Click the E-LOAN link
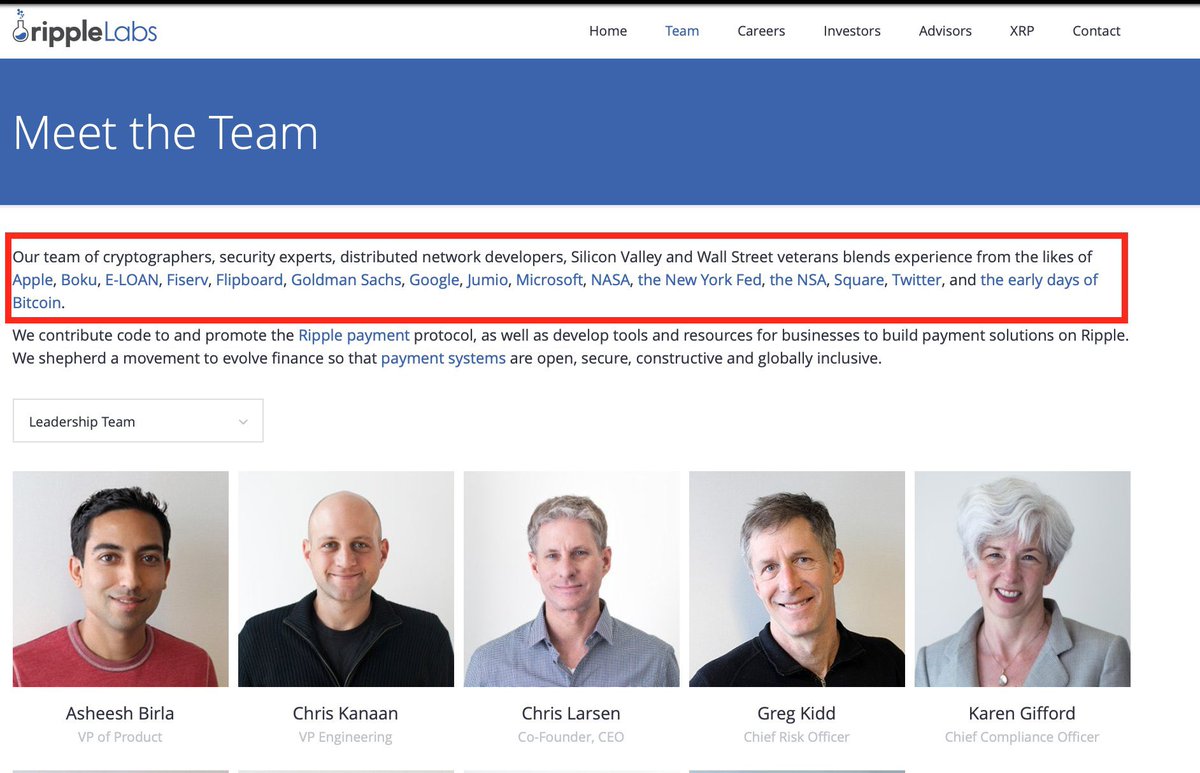The width and height of the screenshot is (1200, 773). point(132,280)
